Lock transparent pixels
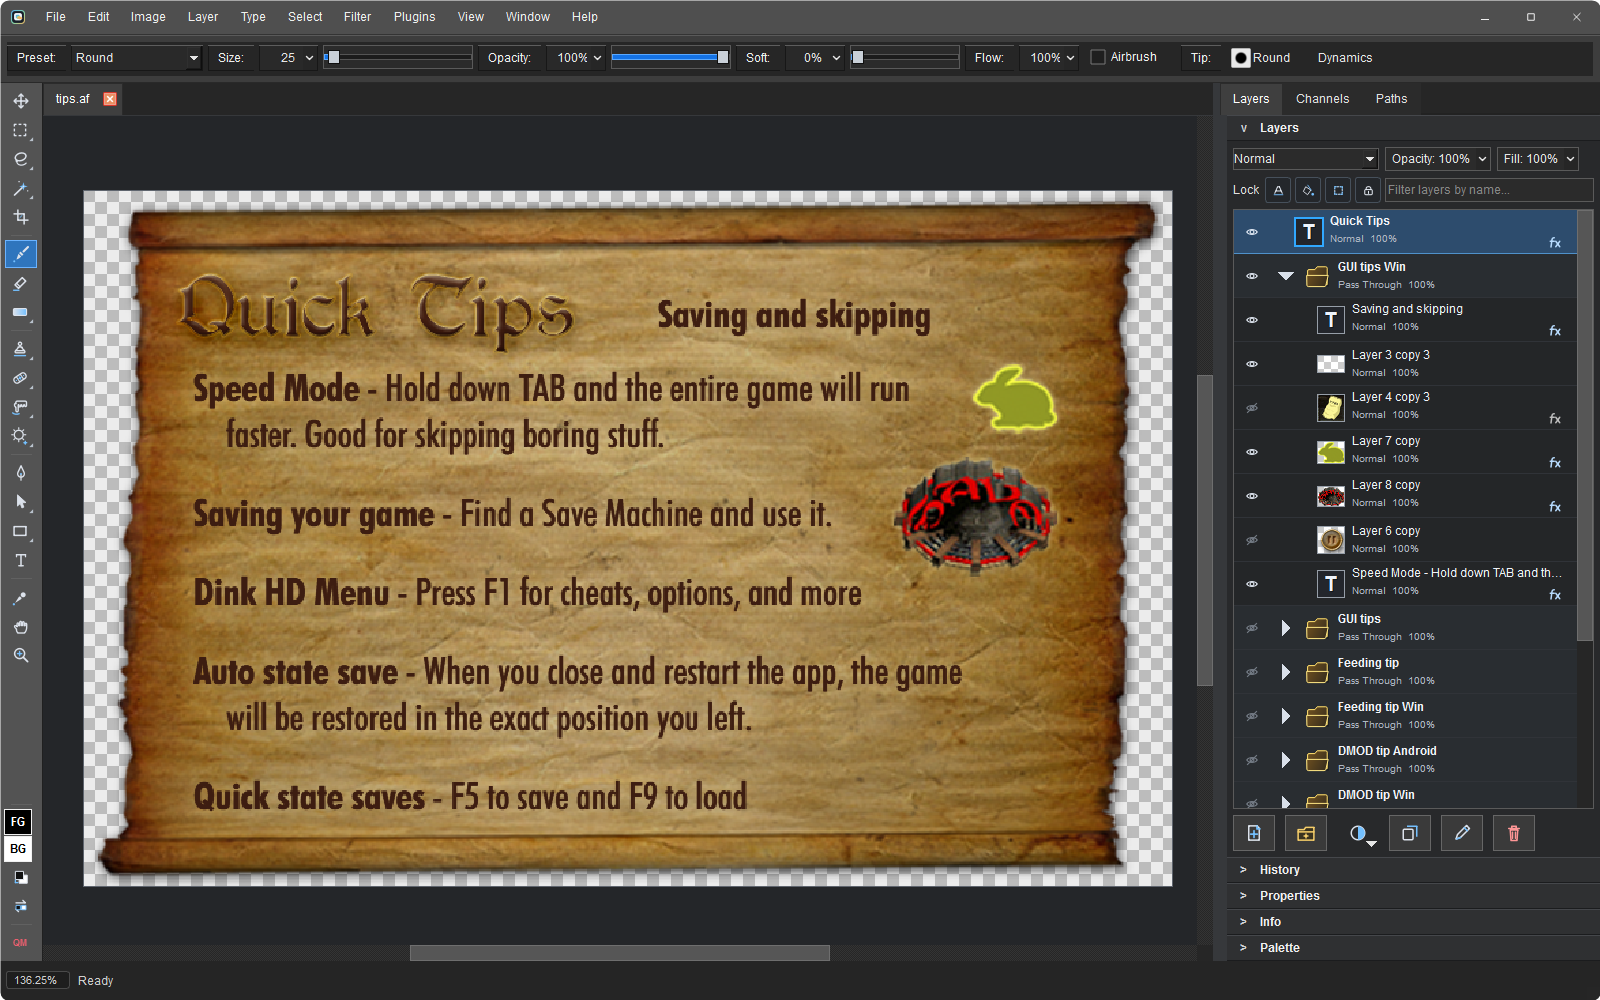The image size is (1600, 1000). pos(1278,190)
